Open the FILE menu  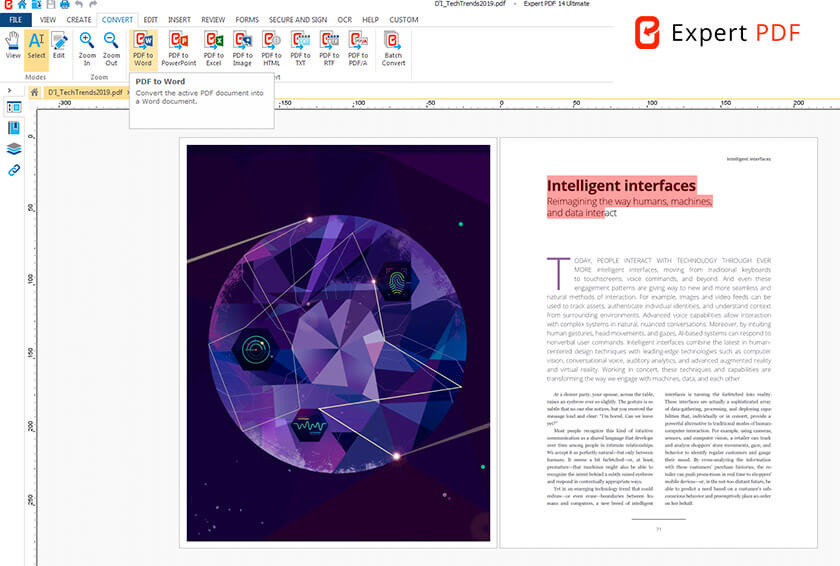point(15,19)
